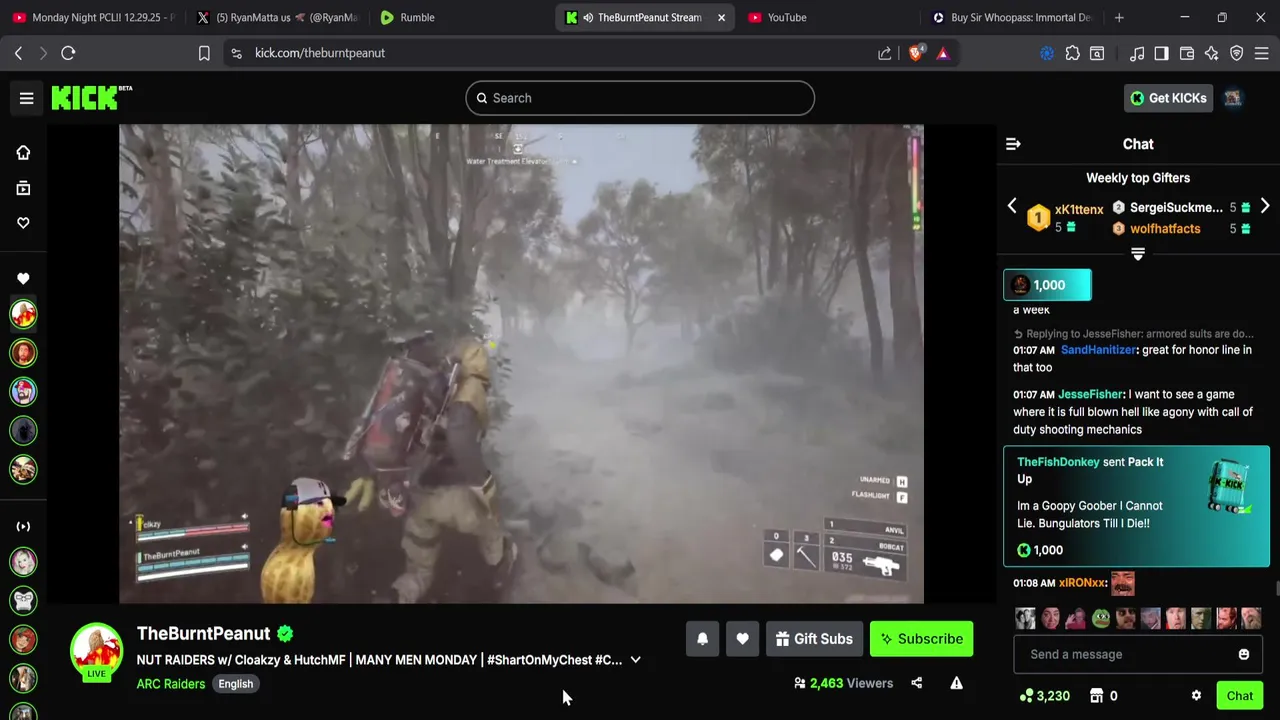Click the SergeiSuckme... gifter name
1280x720 pixels.
pos(1176,208)
